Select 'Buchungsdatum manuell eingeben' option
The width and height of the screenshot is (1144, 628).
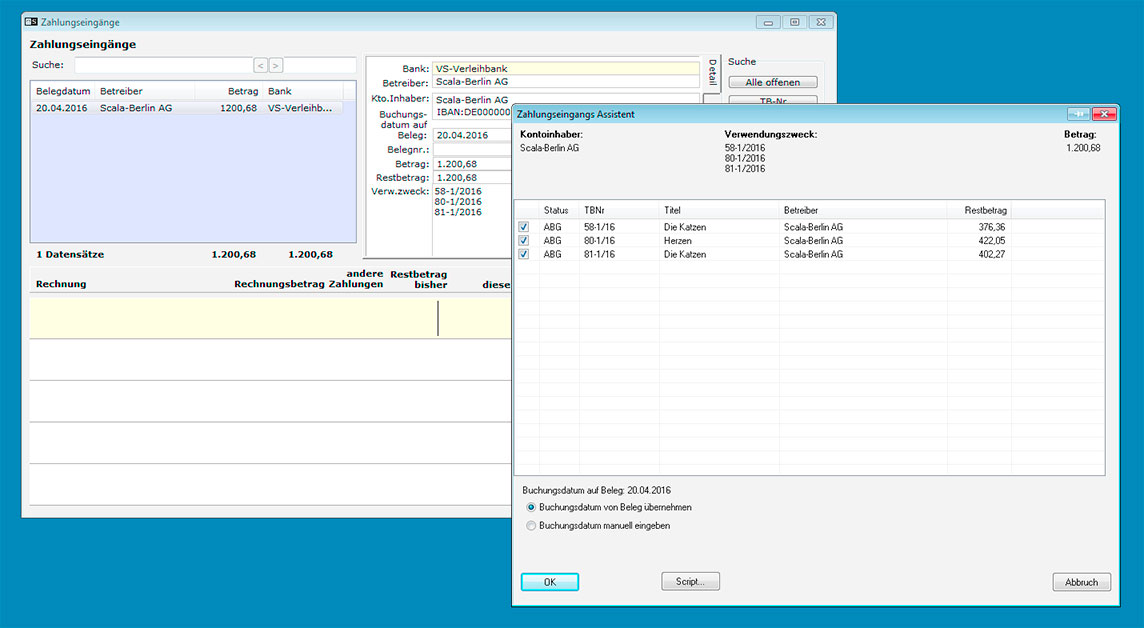(x=531, y=525)
